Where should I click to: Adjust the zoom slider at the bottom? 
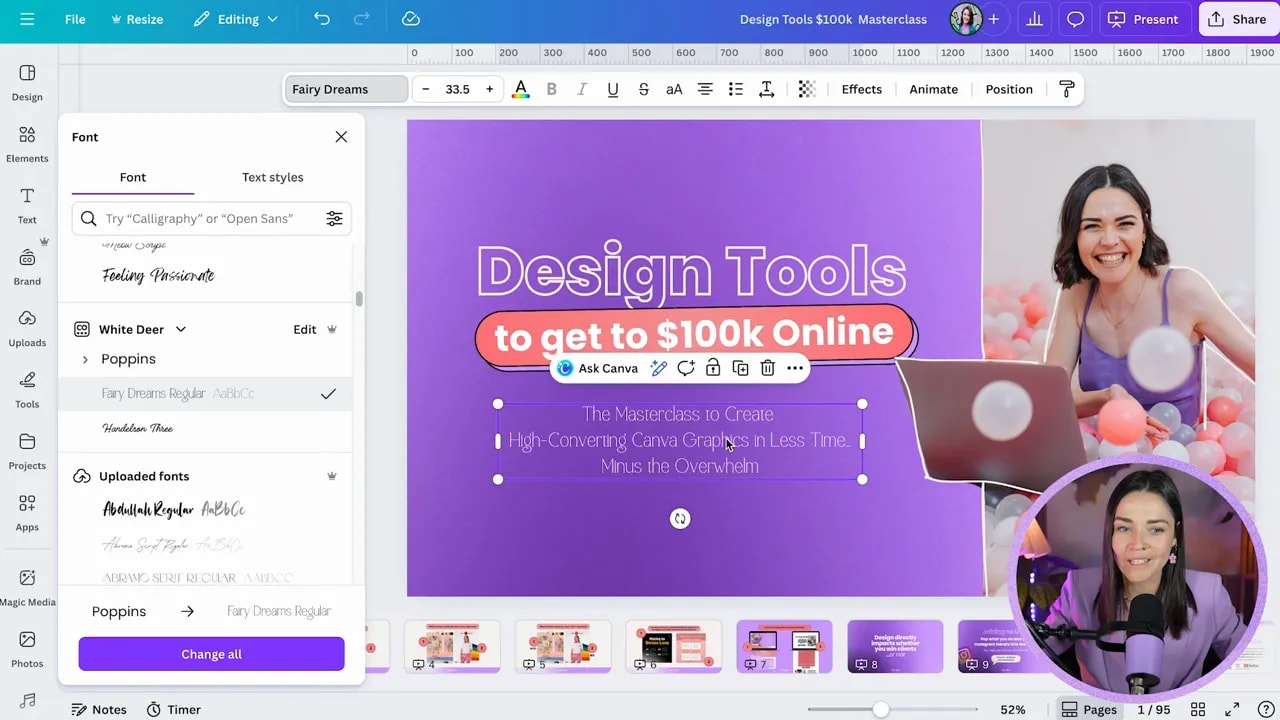880,709
